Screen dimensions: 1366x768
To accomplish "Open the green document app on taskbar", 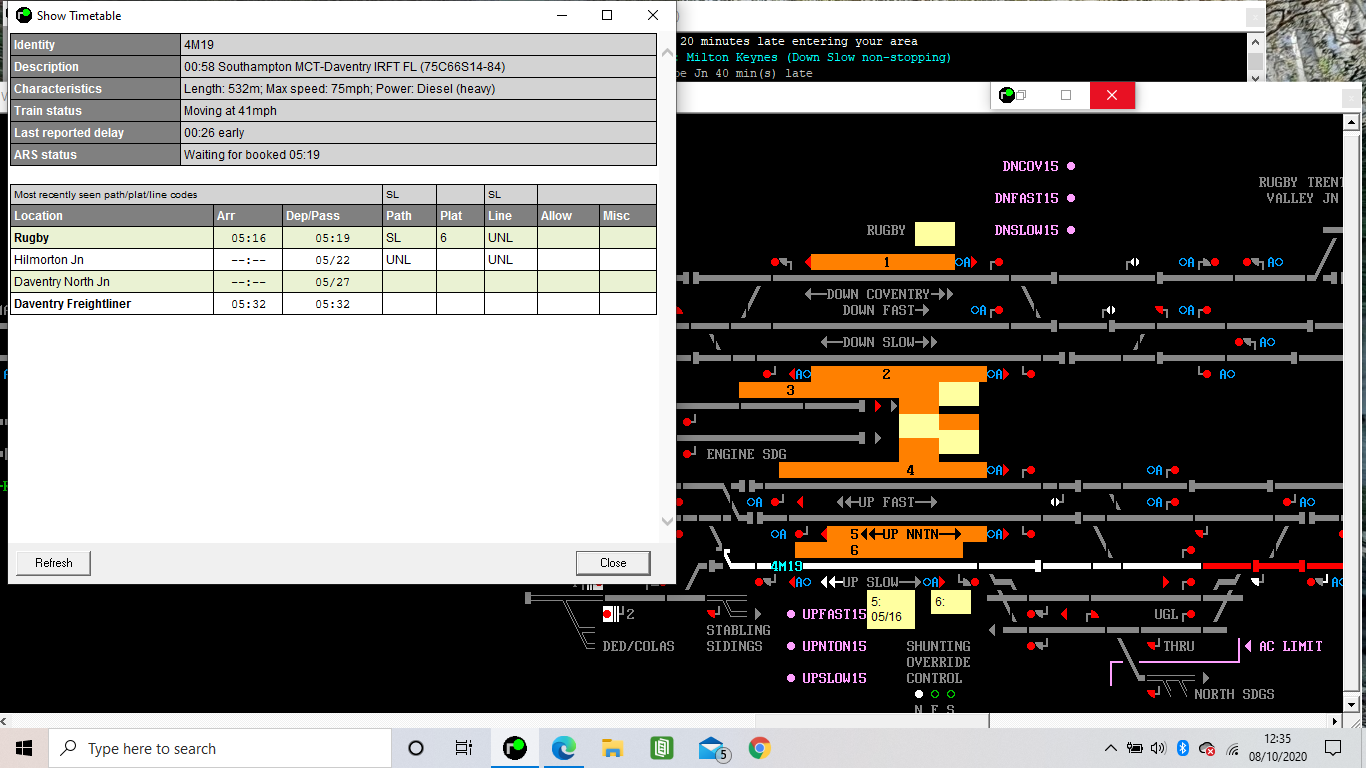I will 662,748.
